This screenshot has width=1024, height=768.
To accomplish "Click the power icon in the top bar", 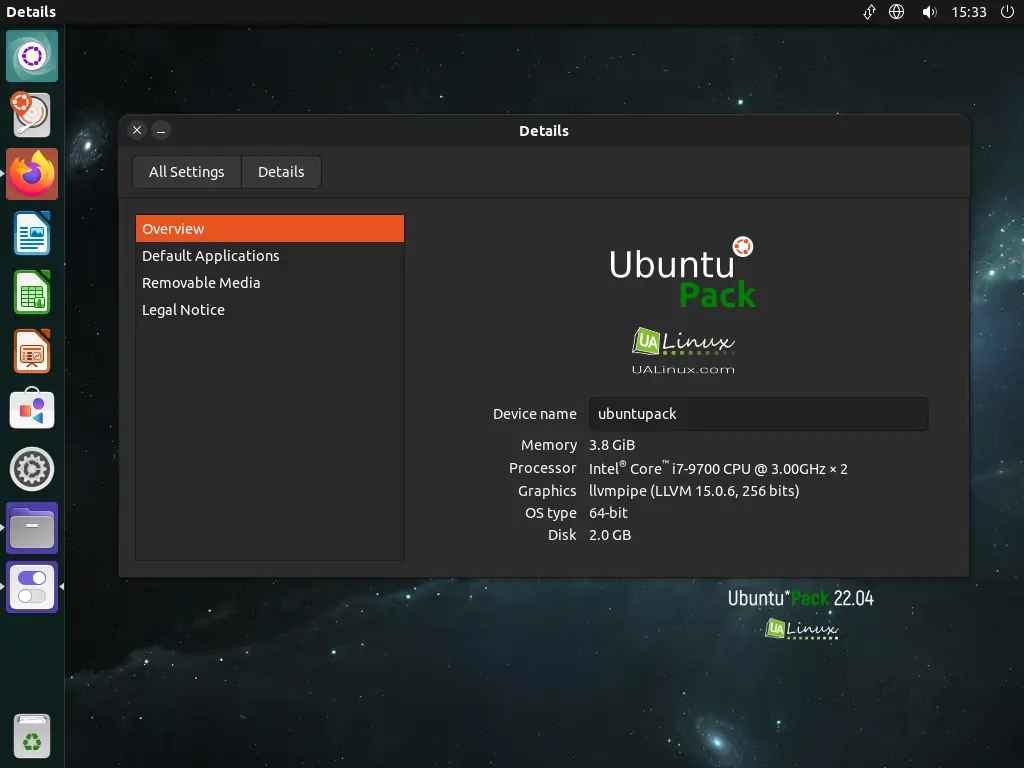I will 1009,12.
